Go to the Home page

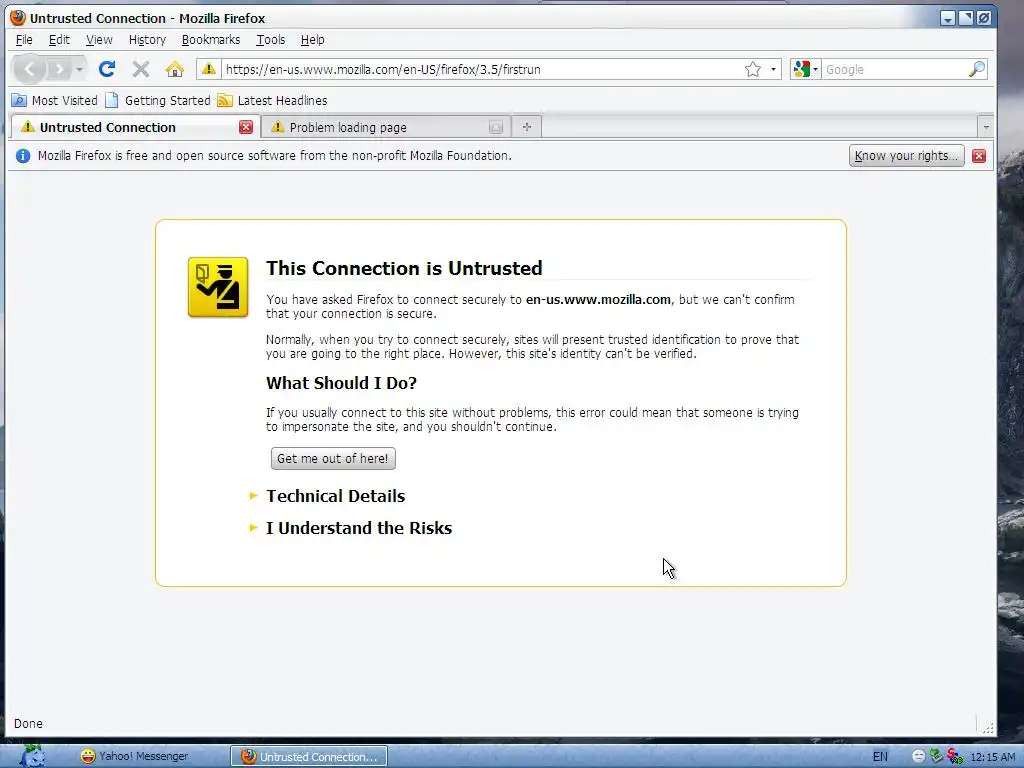coord(174,69)
